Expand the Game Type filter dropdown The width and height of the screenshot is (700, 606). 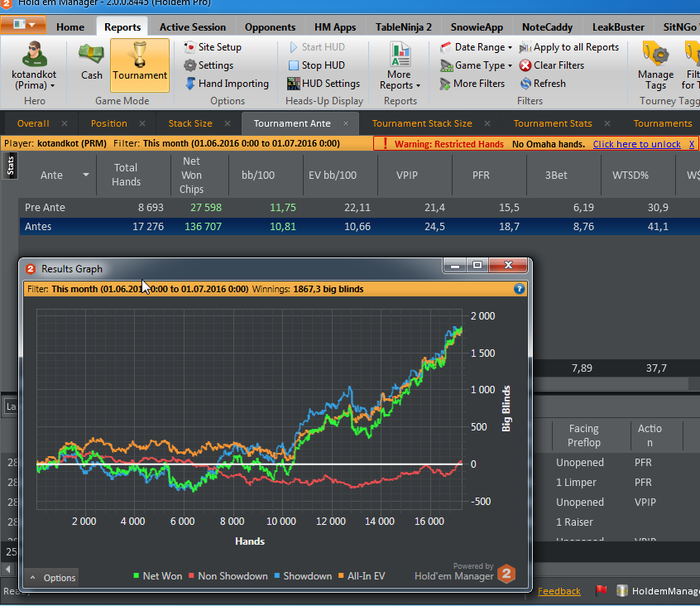tap(476, 65)
